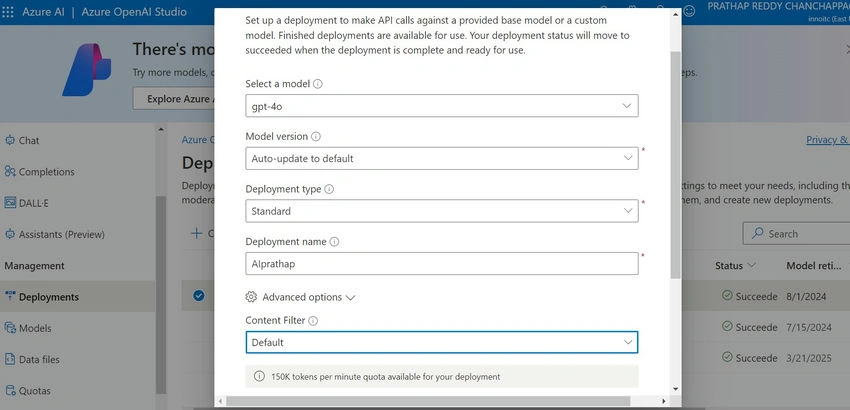Click the Search box in deployments
The image size is (850, 410).
pyautogui.click(x=796, y=234)
